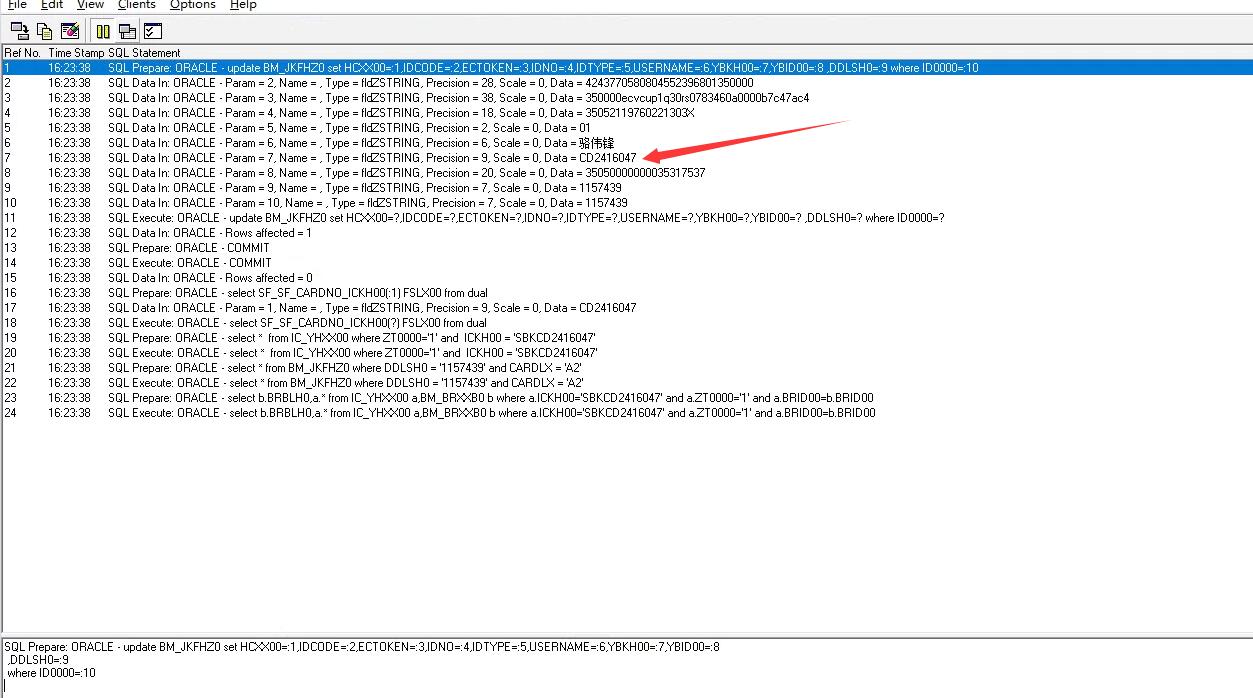Select row 8 with Precision = 20
The height and width of the screenshot is (698, 1253).
tap(626, 173)
